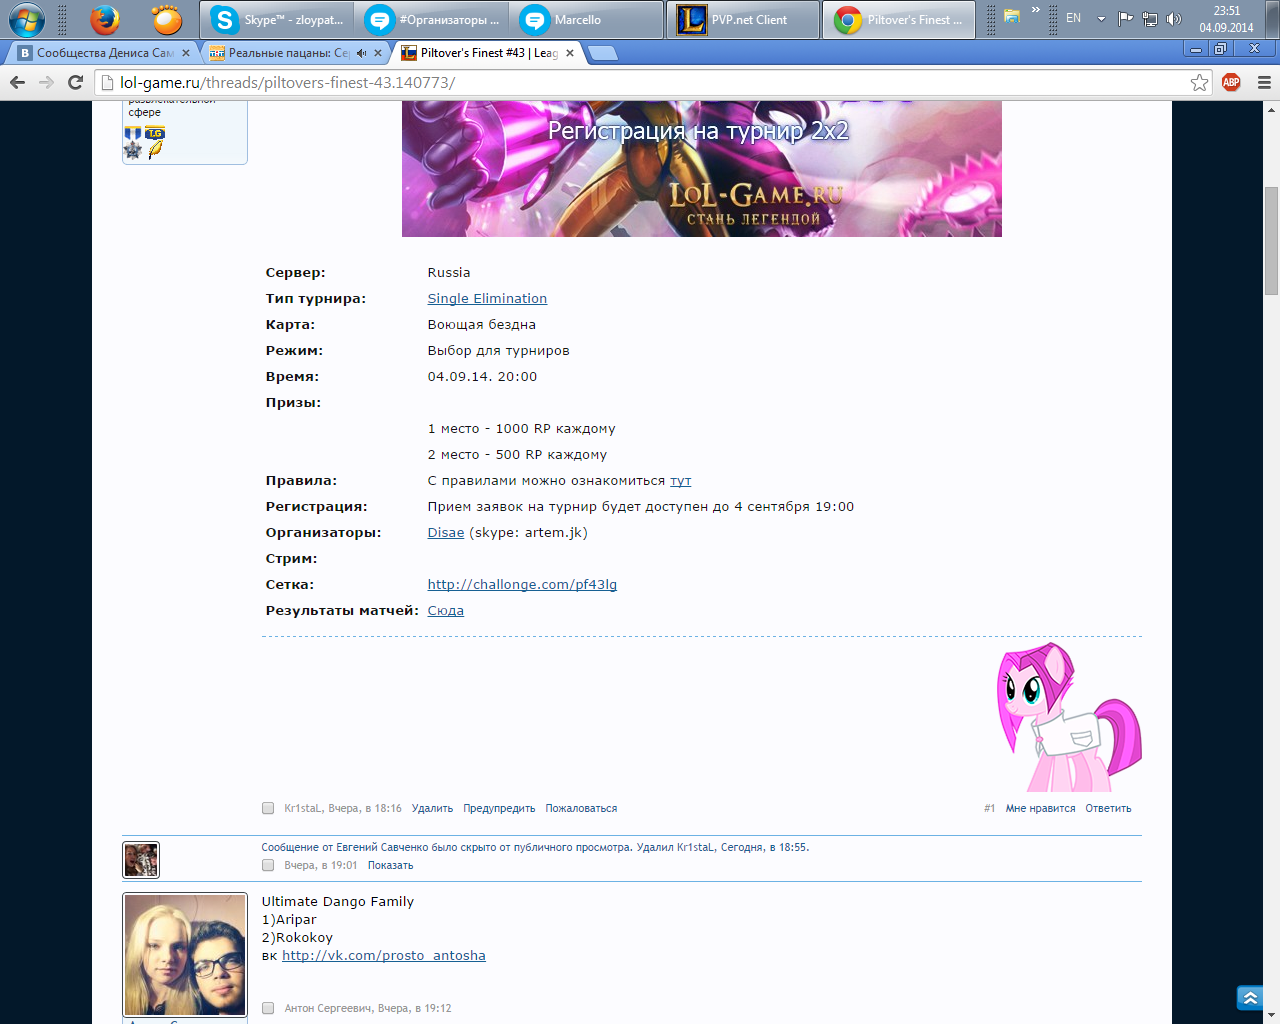
Task: Open 'Антон Сергеевич' author name link
Action: [x=327, y=1008]
